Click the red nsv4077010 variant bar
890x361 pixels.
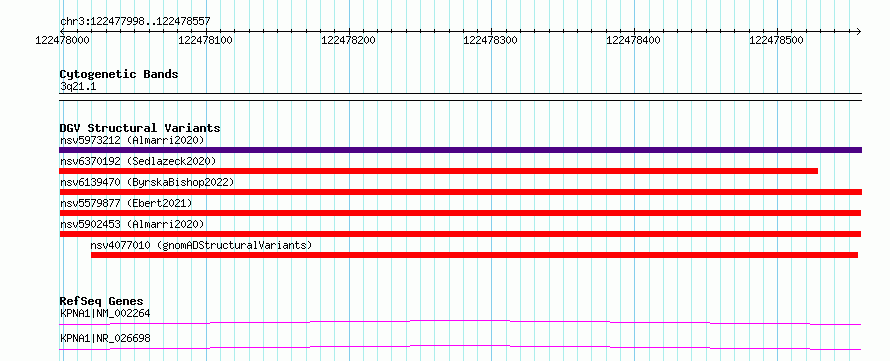(x=475, y=255)
